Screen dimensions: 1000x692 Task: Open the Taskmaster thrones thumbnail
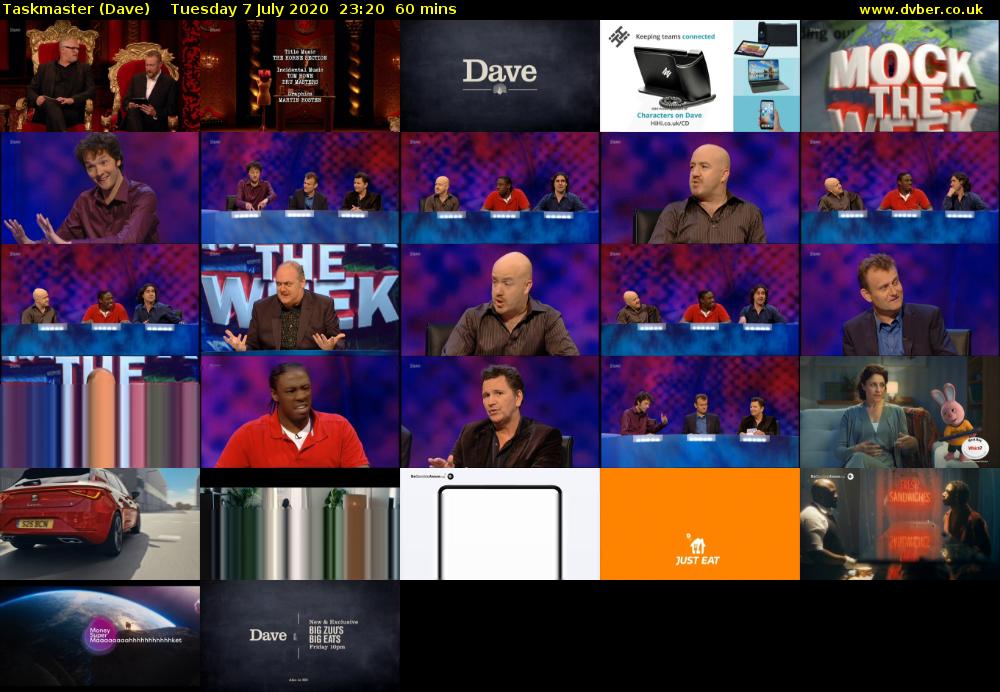click(100, 76)
